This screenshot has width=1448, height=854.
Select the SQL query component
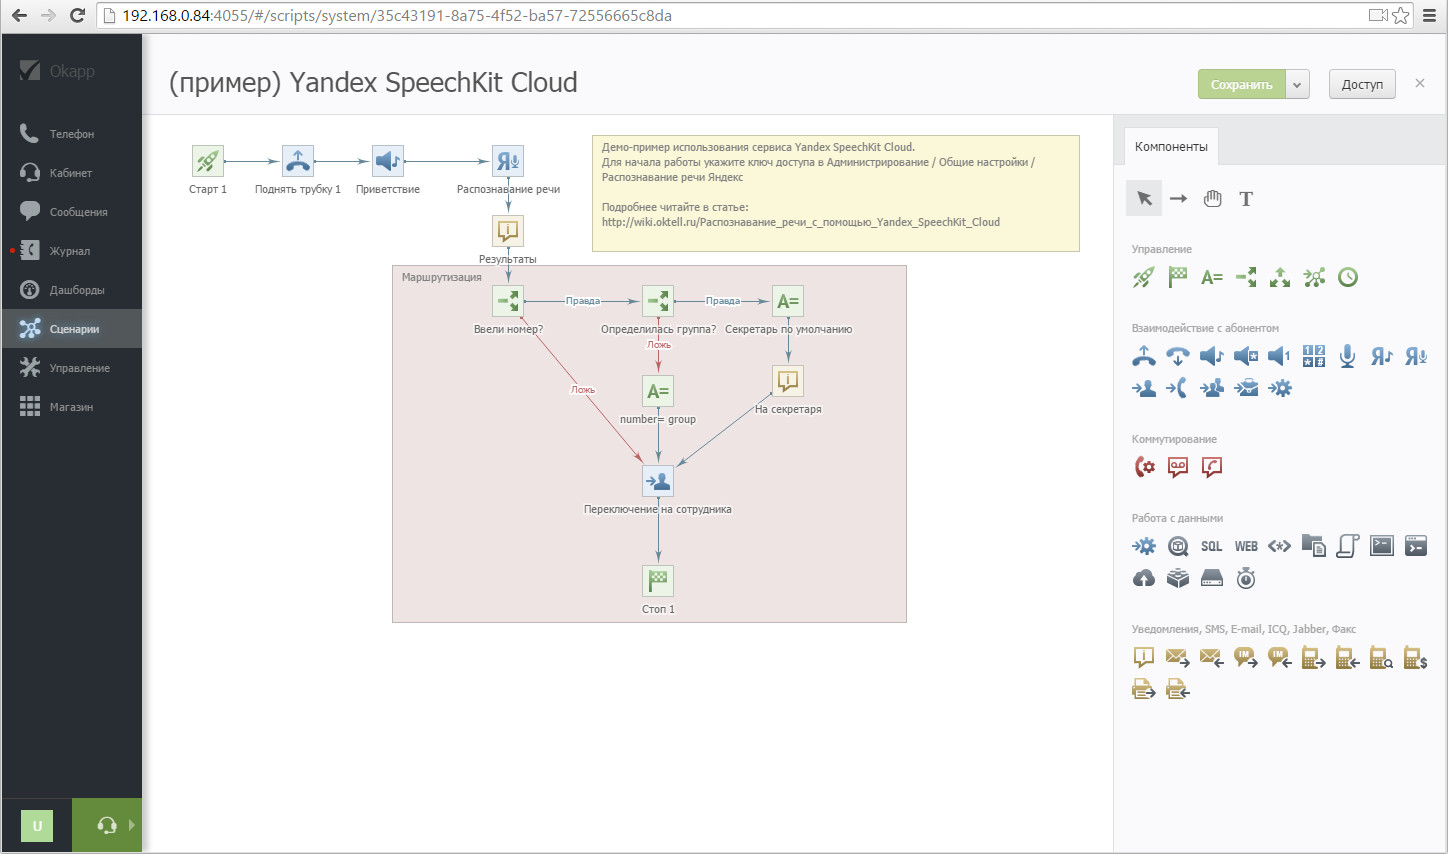[x=1211, y=546]
